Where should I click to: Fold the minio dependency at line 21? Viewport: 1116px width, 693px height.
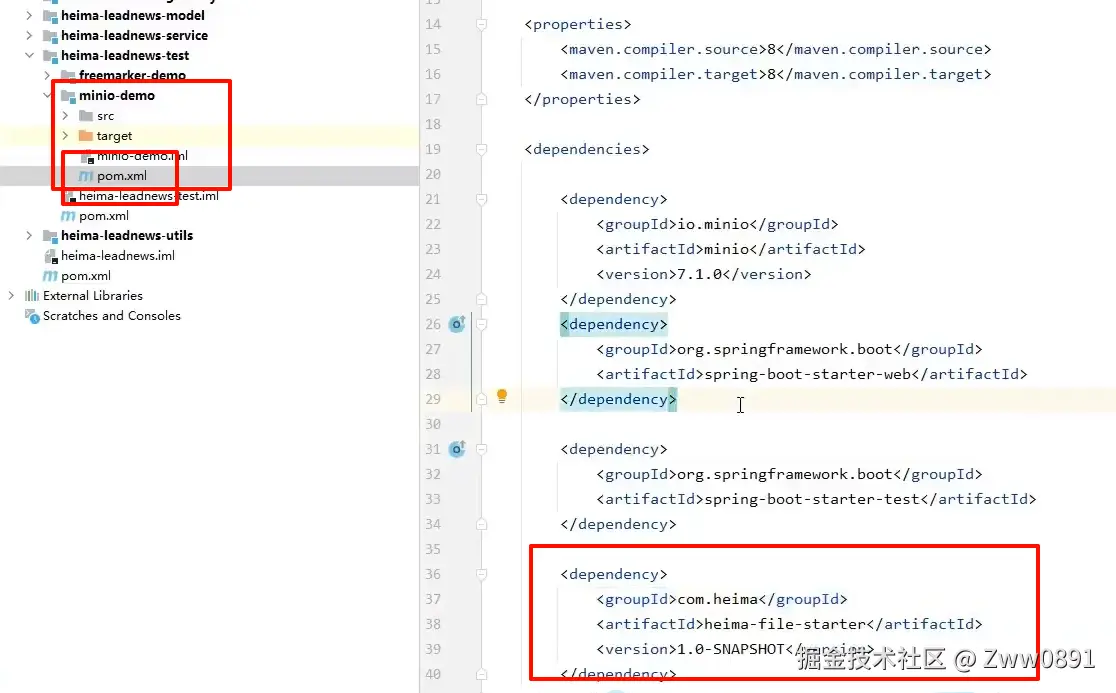pyautogui.click(x=481, y=199)
